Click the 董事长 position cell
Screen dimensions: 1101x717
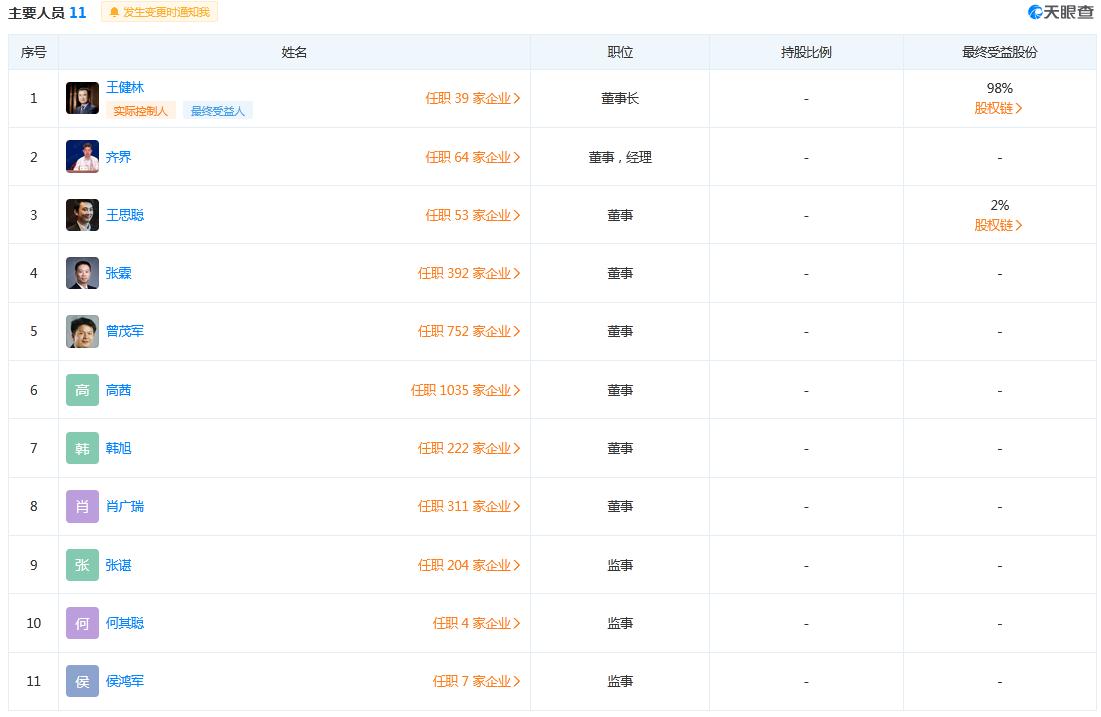tap(620, 98)
